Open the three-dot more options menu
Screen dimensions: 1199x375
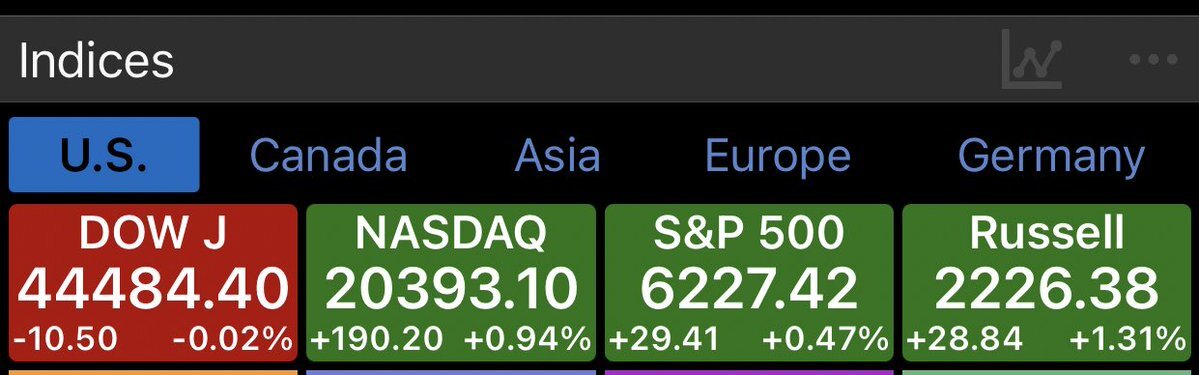pyautogui.click(x=1153, y=59)
